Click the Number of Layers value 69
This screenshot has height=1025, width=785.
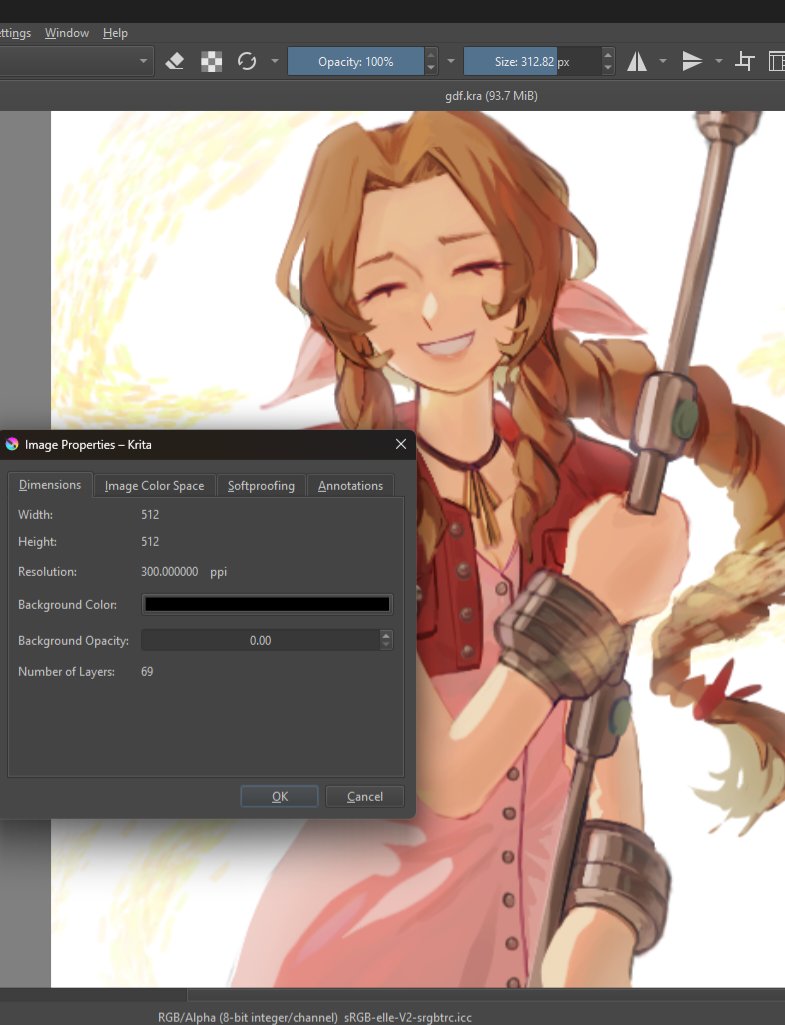pos(147,671)
